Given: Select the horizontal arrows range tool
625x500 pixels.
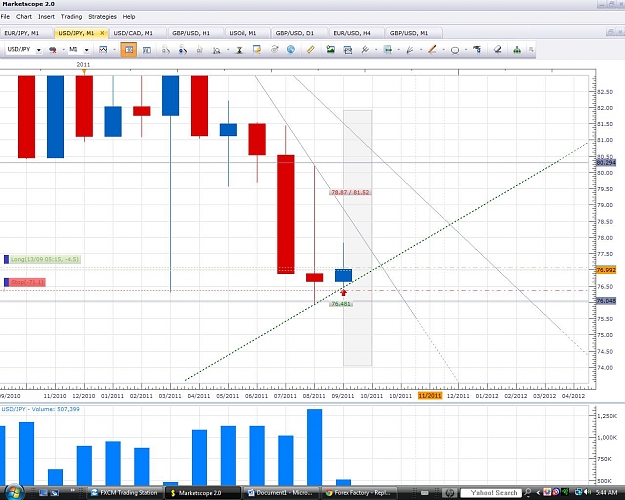Looking at the screenshot, I should tap(387, 49).
